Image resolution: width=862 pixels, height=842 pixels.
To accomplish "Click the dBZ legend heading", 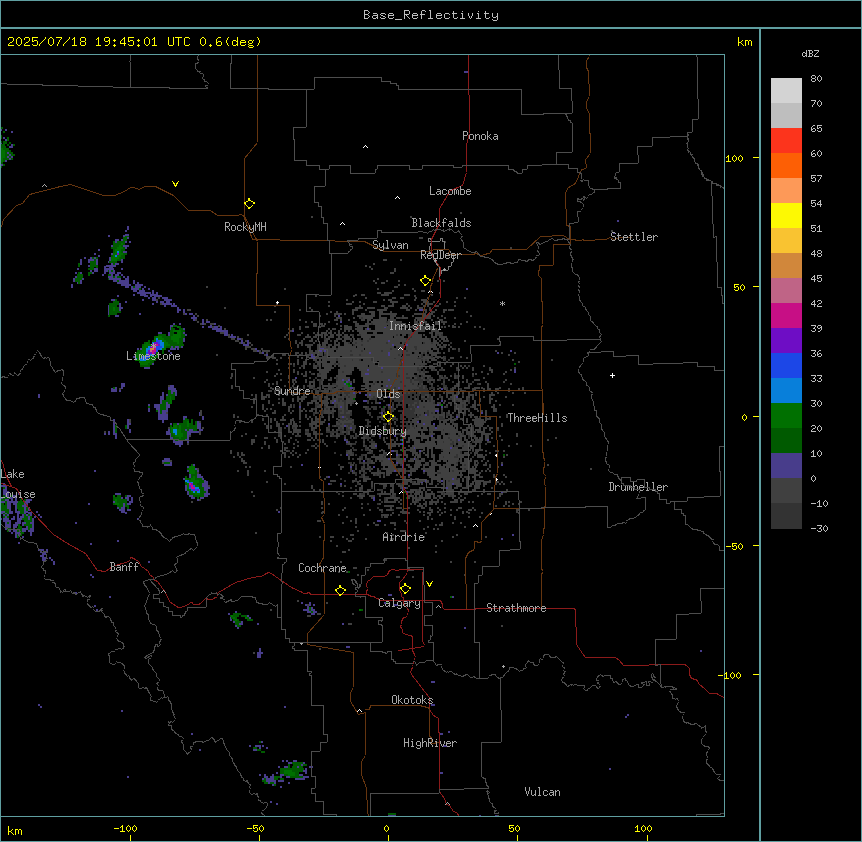I will pyautogui.click(x=810, y=53).
